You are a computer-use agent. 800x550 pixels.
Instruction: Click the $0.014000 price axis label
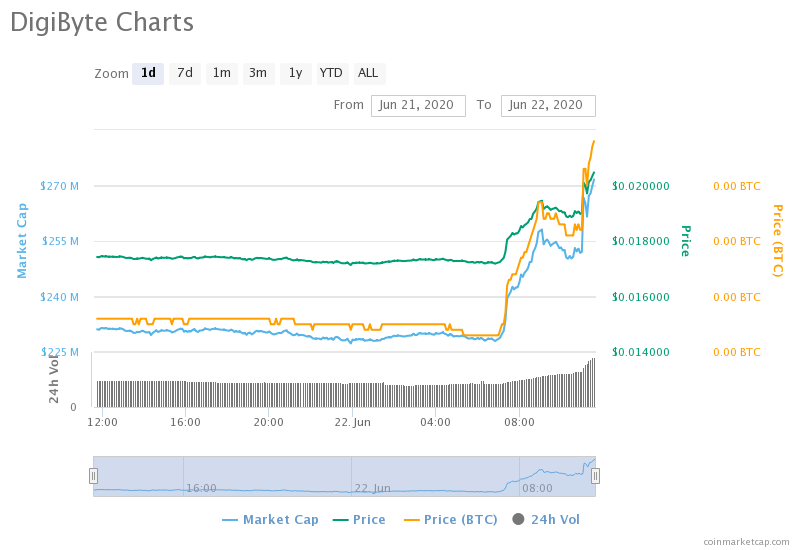[x=641, y=352]
